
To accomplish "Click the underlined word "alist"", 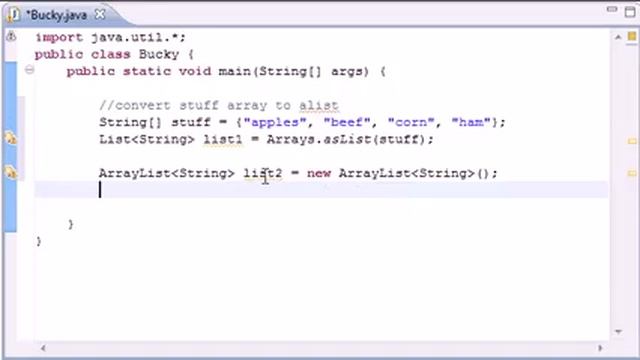I will click(x=319, y=106).
